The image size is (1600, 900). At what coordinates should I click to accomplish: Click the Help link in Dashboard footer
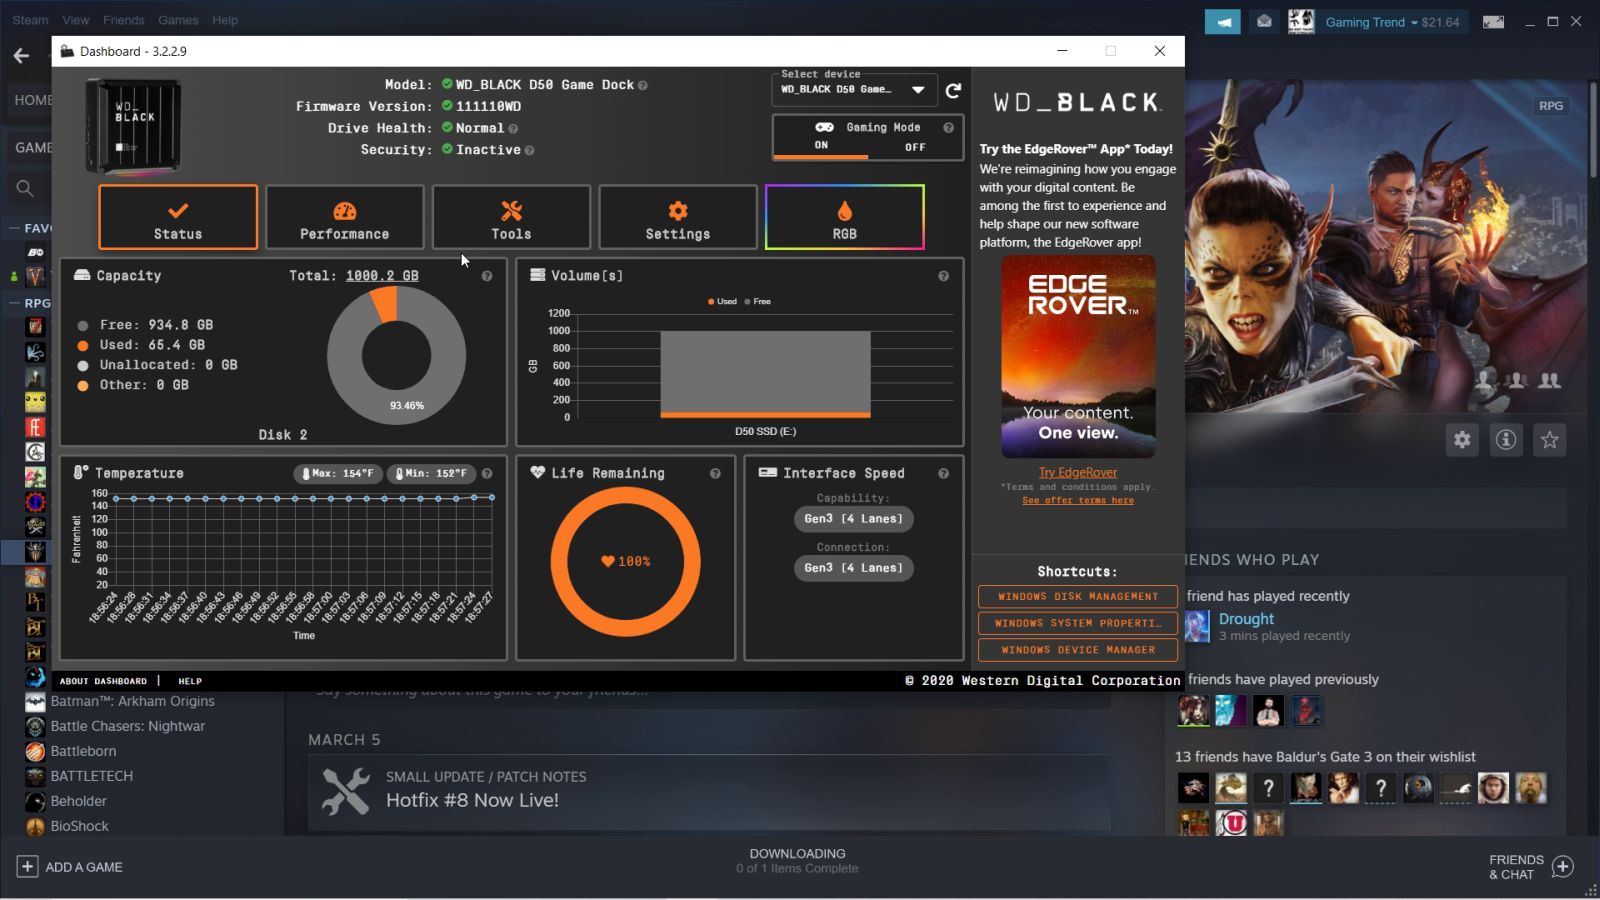[190, 681]
